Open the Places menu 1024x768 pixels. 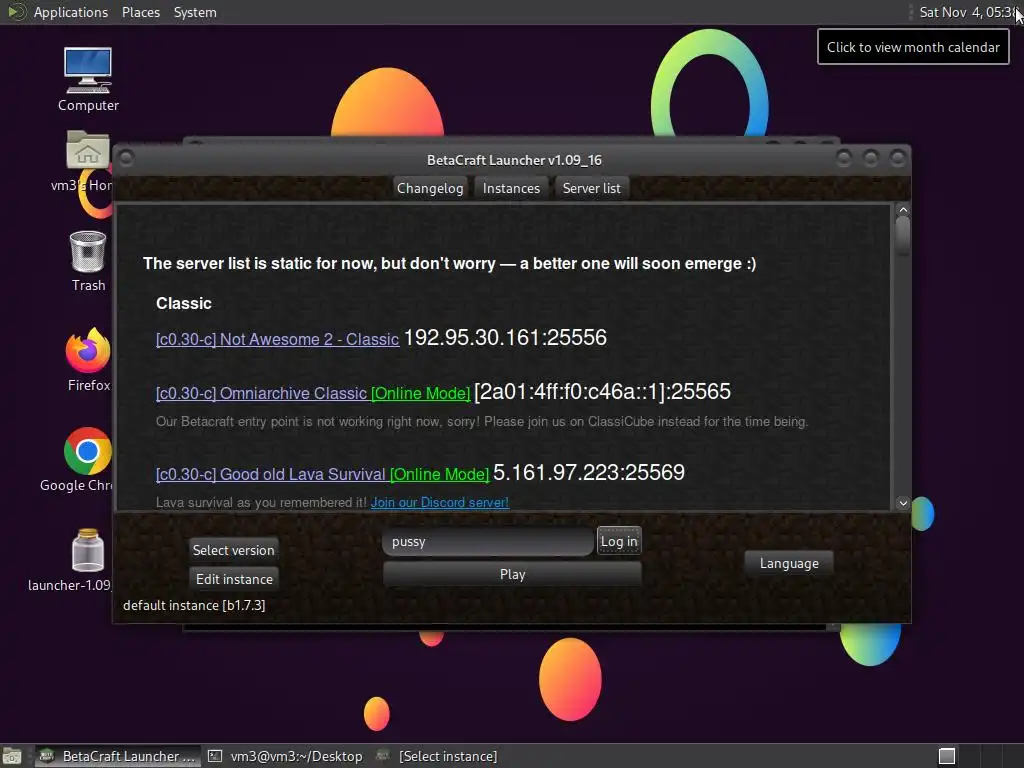point(140,12)
